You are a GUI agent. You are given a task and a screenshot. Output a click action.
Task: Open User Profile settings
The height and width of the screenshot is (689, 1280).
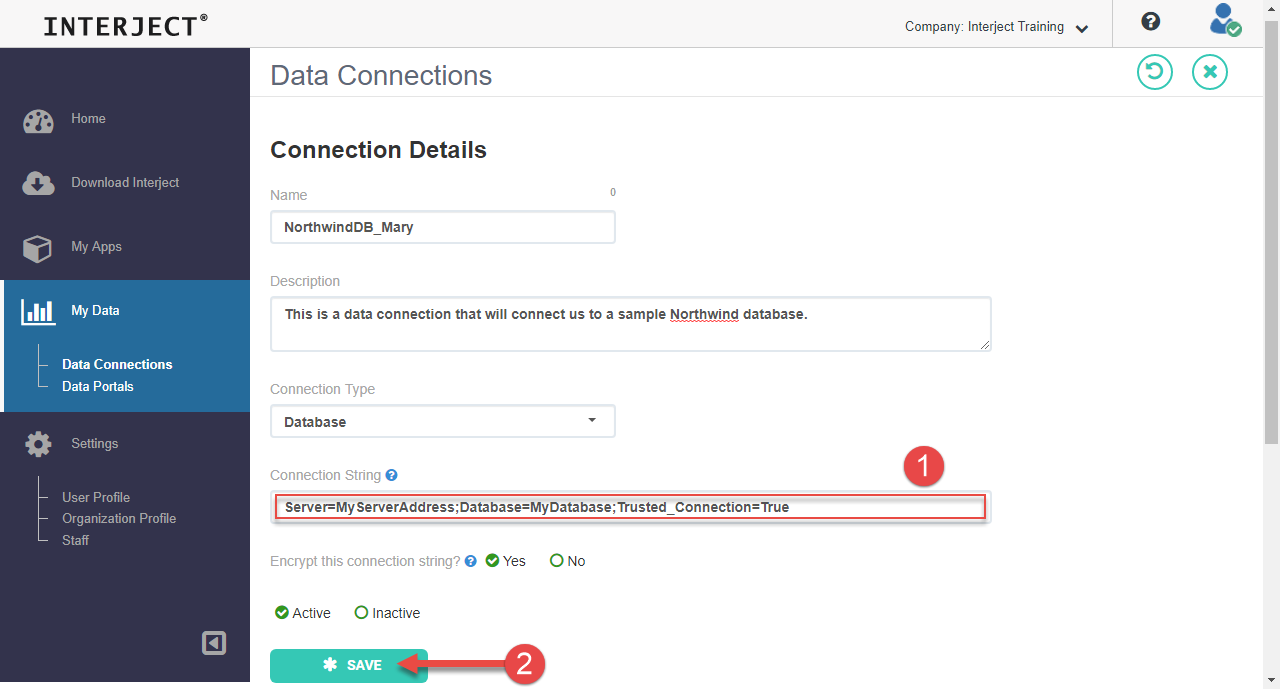[x=96, y=497]
